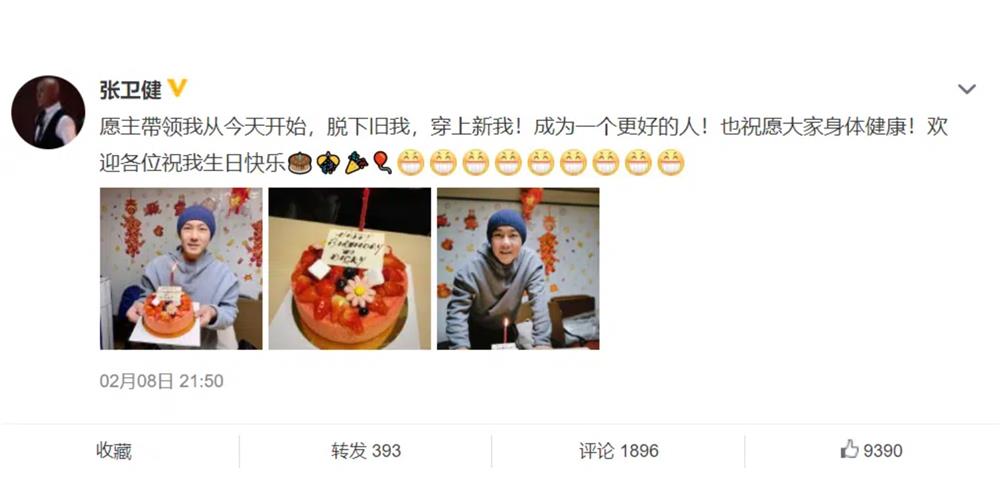Open the photo of him leaning over the candle
Screen dimensions: 1000x502
pos(518,269)
